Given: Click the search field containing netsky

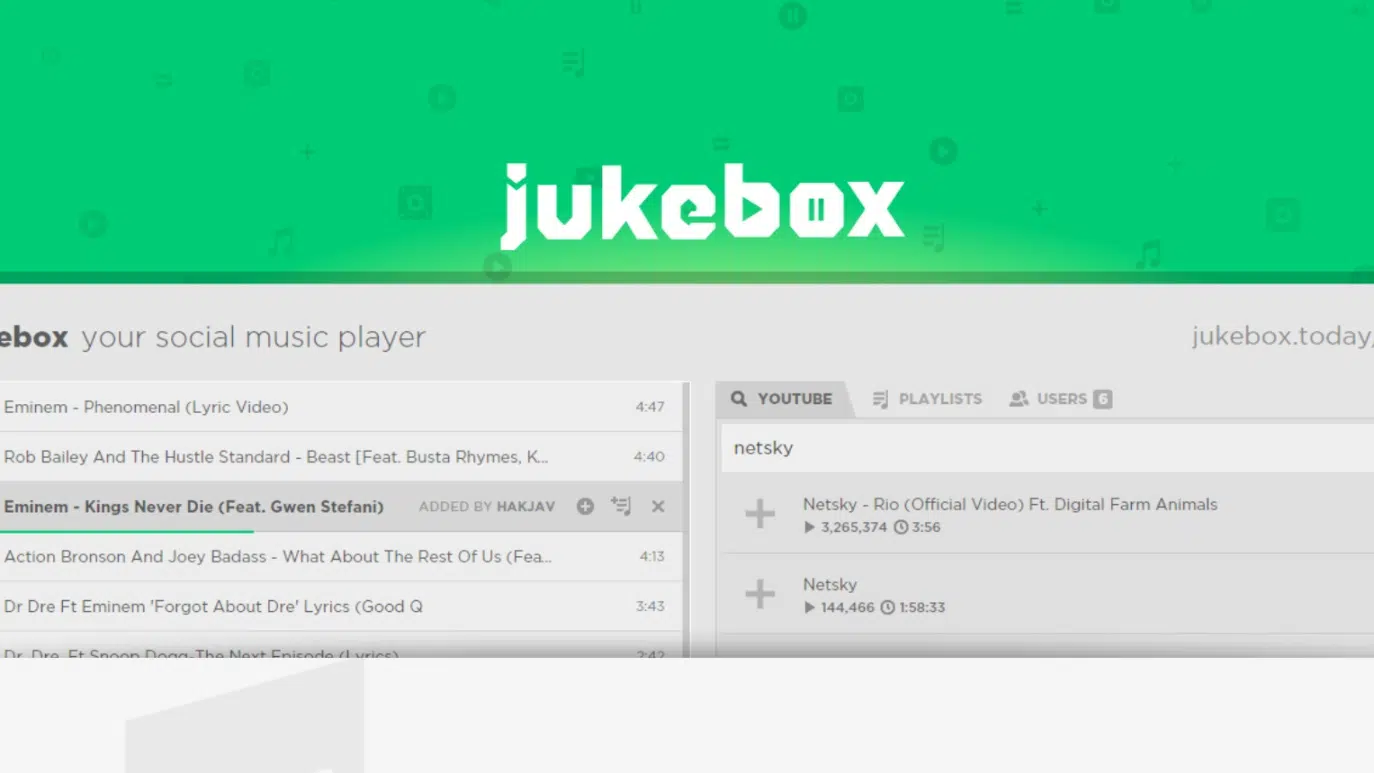Looking at the screenshot, I should tap(1040, 448).
